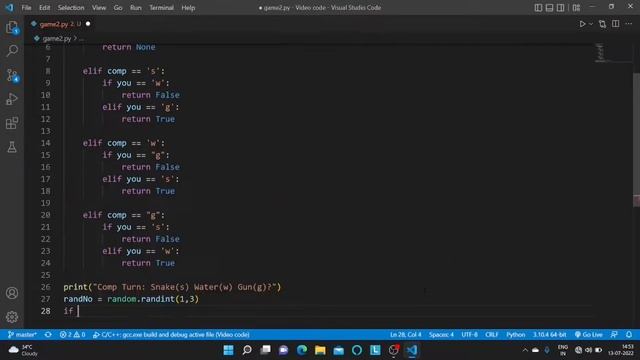Open errors and warnings count in status bar
The width and height of the screenshot is (640, 360).
72,335
